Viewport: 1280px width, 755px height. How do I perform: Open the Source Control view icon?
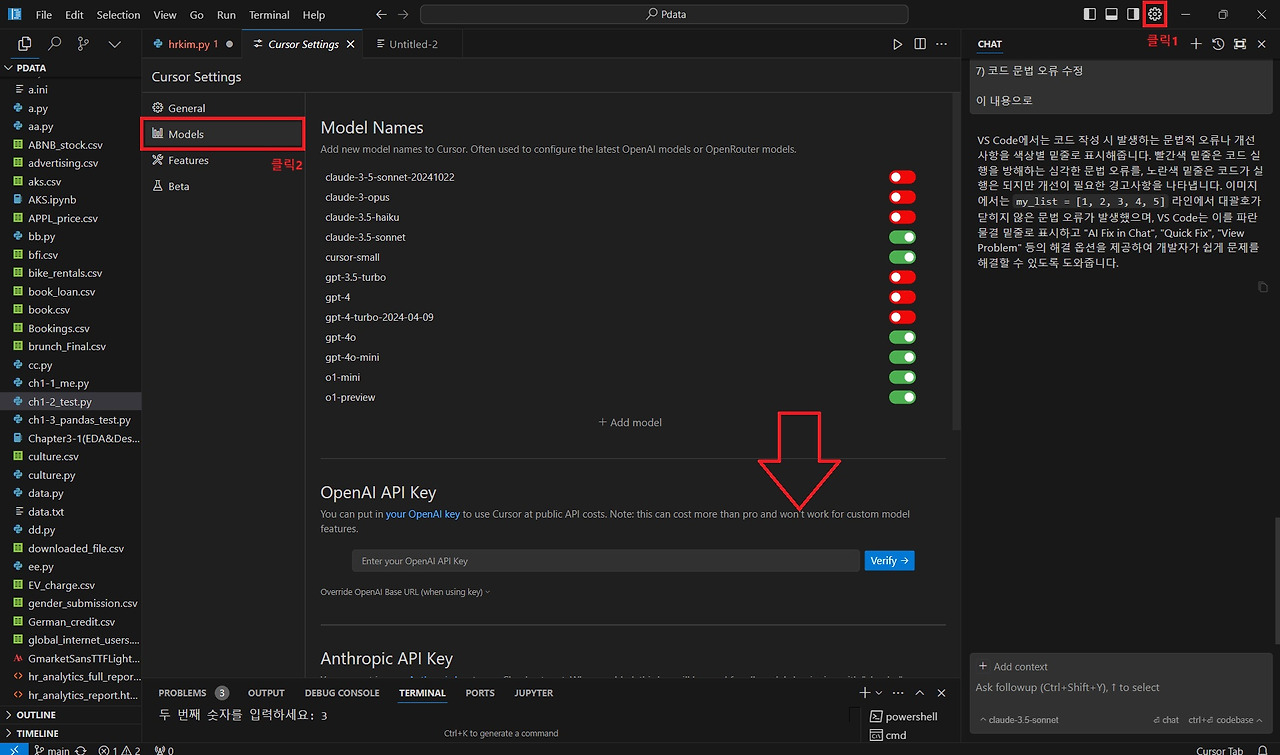pyautogui.click(x=84, y=44)
